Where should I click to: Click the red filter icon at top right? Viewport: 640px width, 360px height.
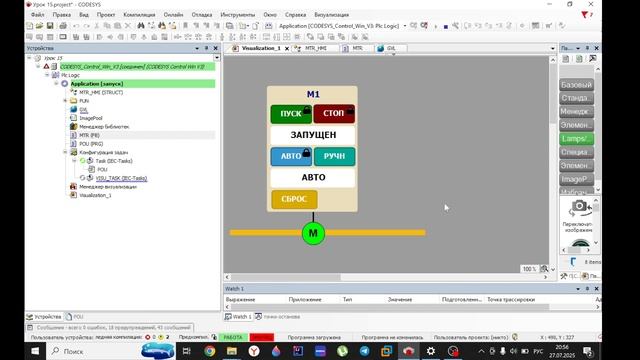584,15
